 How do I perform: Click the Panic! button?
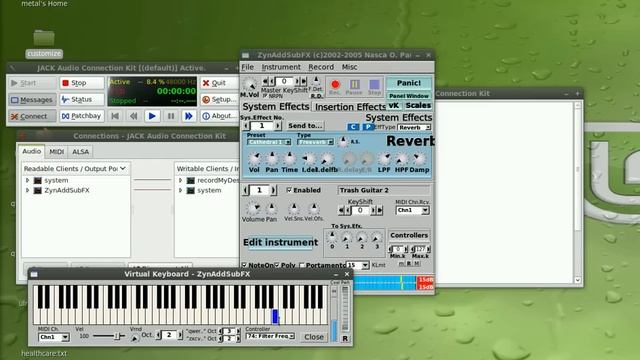coord(409,83)
